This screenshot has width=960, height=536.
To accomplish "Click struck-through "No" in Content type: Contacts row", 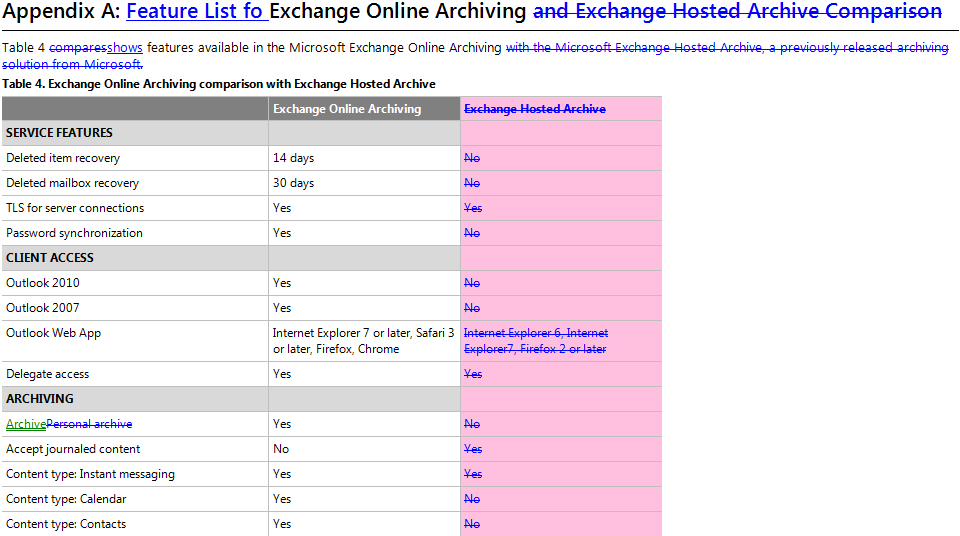I will pyautogui.click(x=472, y=524).
